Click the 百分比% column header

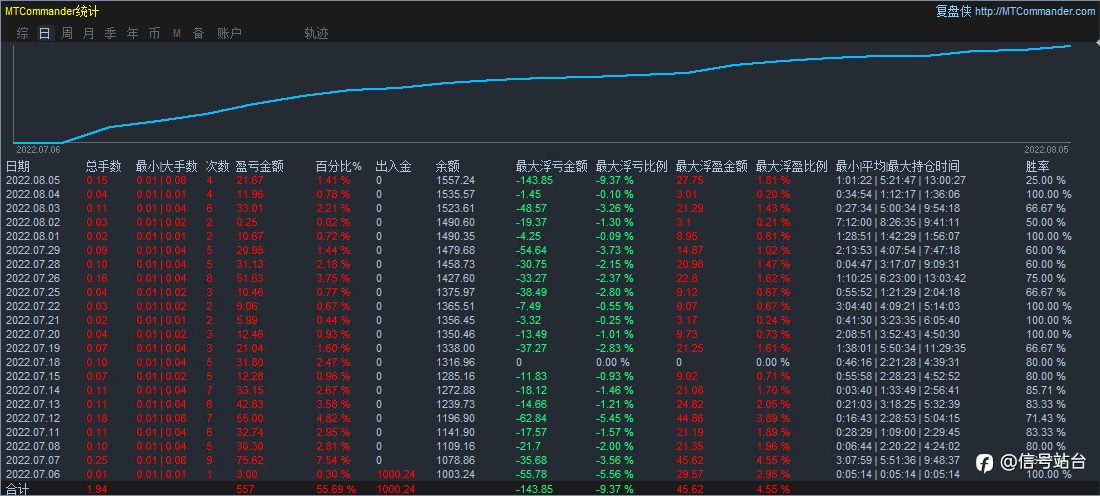click(x=339, y=166)
